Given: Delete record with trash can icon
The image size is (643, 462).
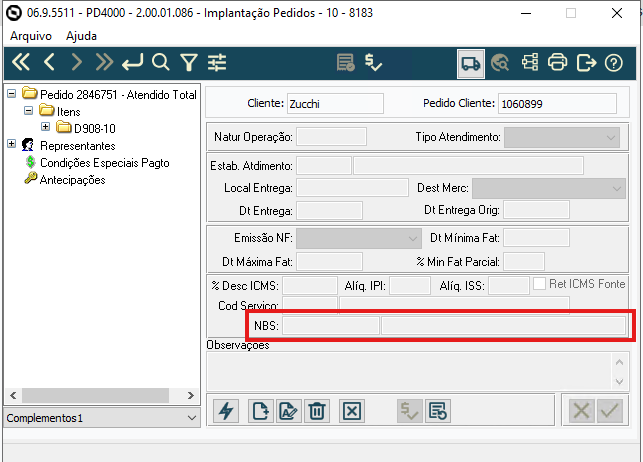Looking at the screenshot, I should point(317,411).
